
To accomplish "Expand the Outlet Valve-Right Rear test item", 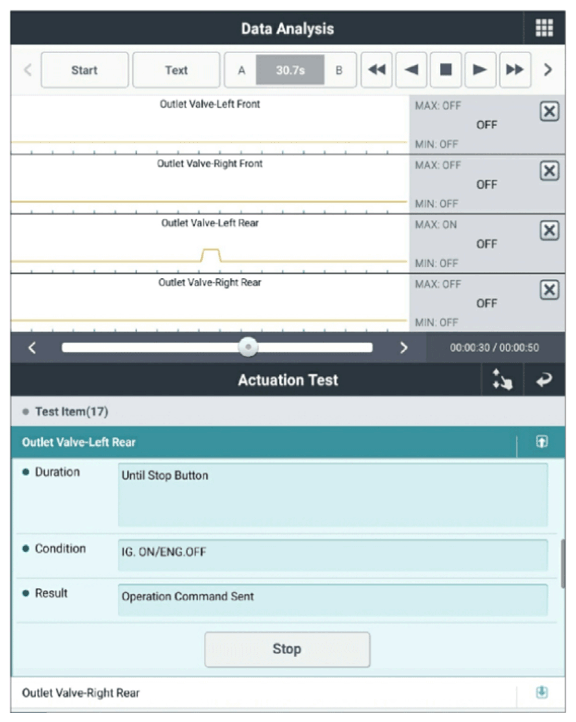I will [x=541, y=692].
